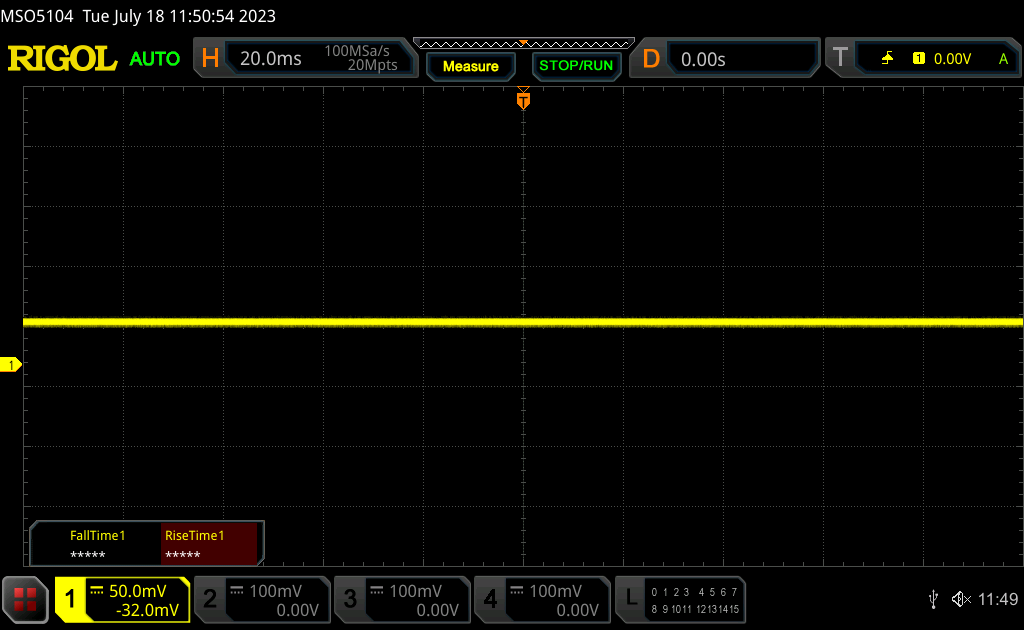The width and height of the screenshot is (1024, 630).
Task: Open the delay D label
Action: pos(650,59)
